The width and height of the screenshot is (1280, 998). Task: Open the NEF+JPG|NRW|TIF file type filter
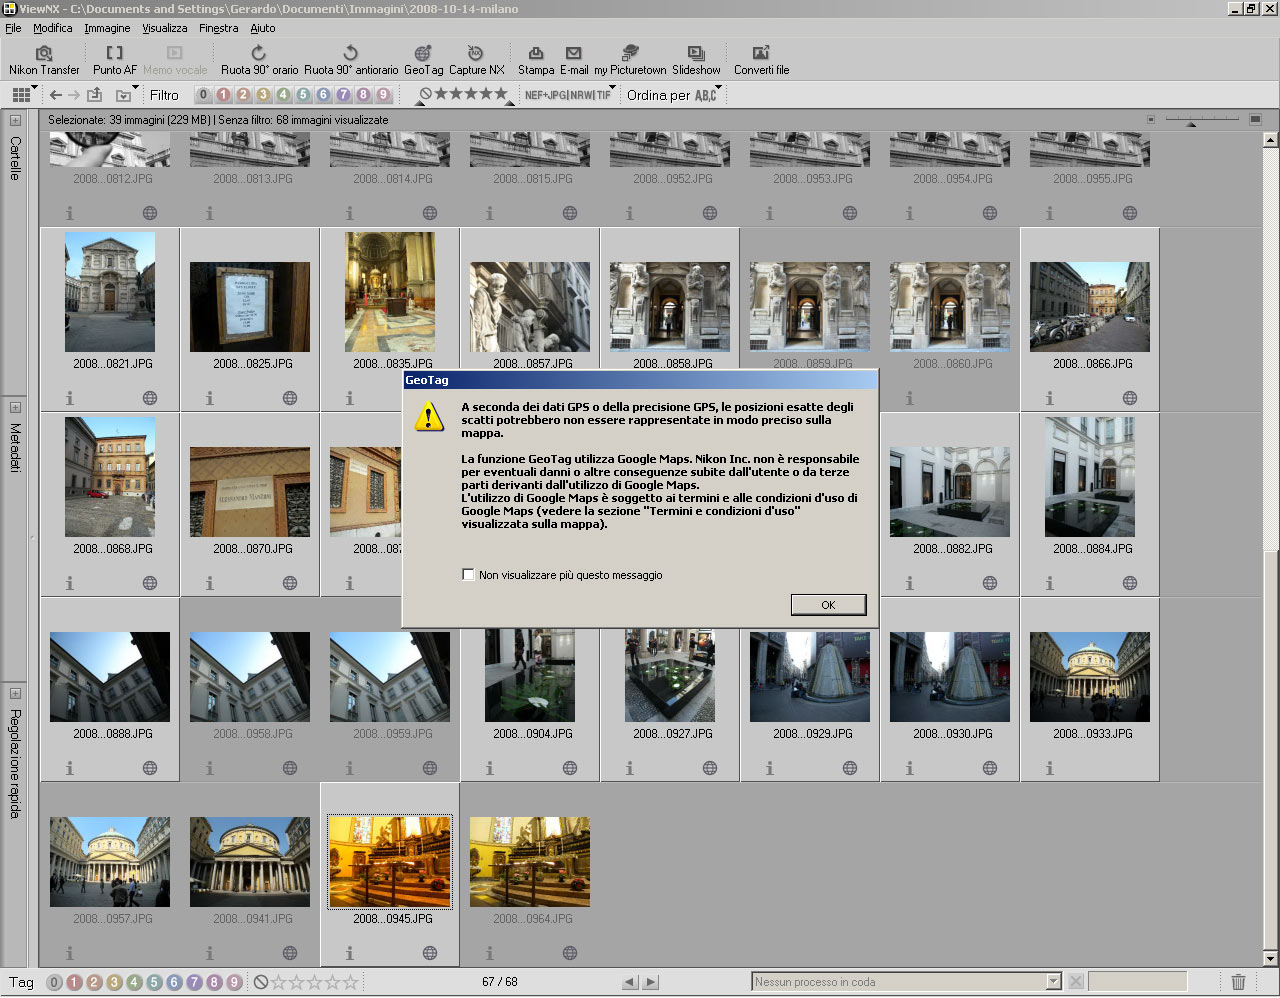tap(568, 95)
